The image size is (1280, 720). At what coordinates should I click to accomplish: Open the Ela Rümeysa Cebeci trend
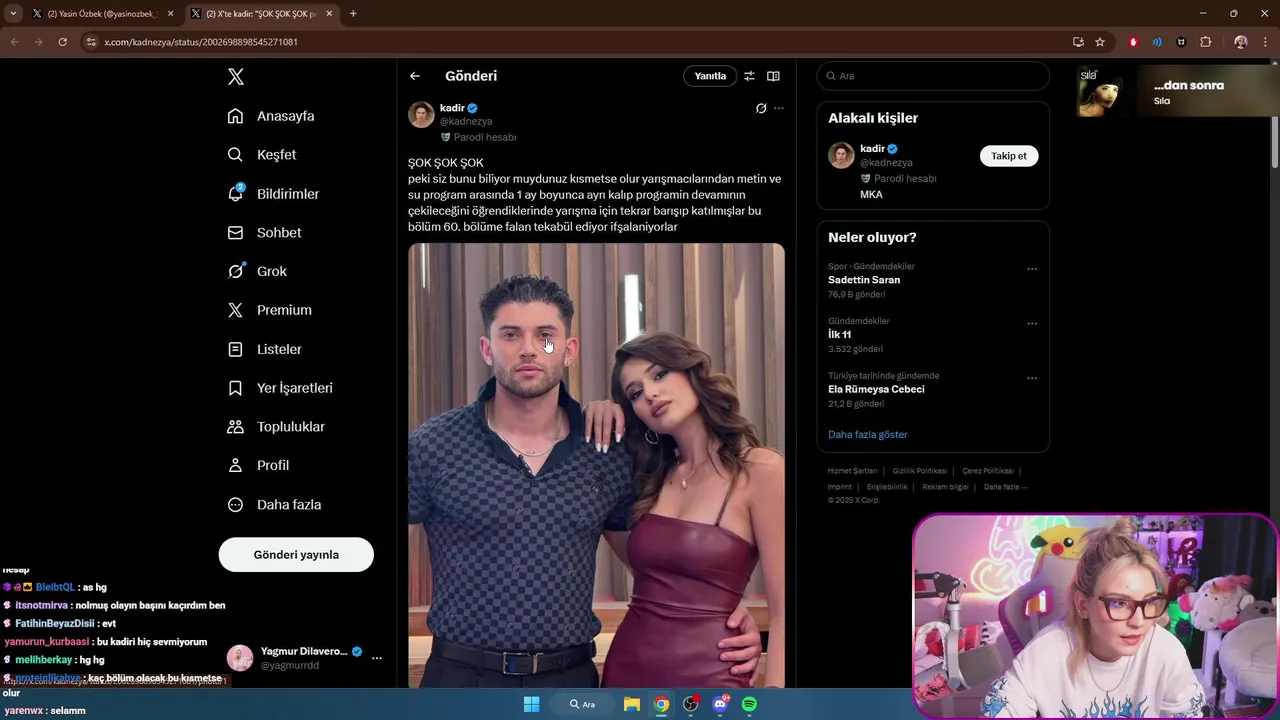coord(876,389)
